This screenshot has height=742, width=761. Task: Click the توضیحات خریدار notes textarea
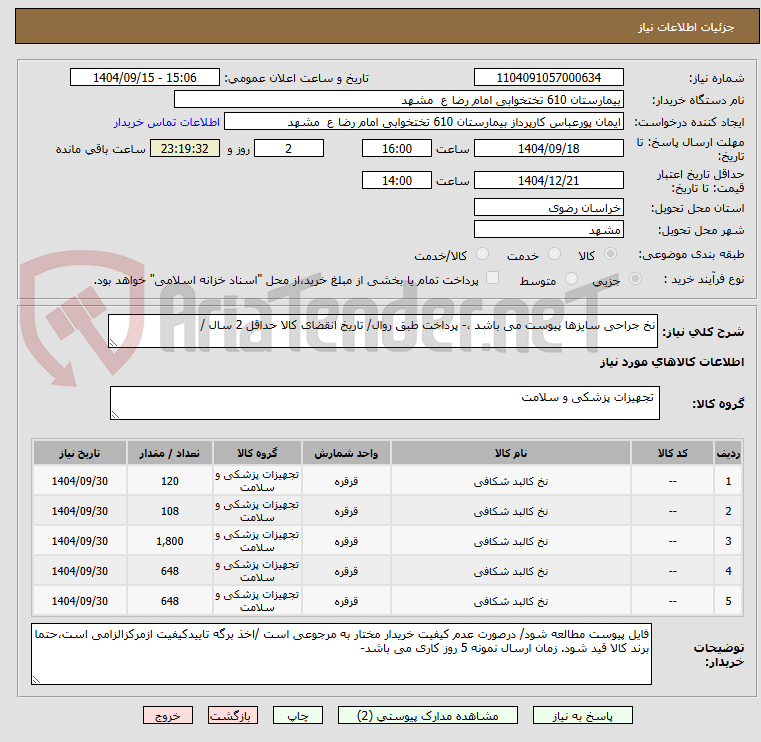pyautogui.click(x=341, y=654)
